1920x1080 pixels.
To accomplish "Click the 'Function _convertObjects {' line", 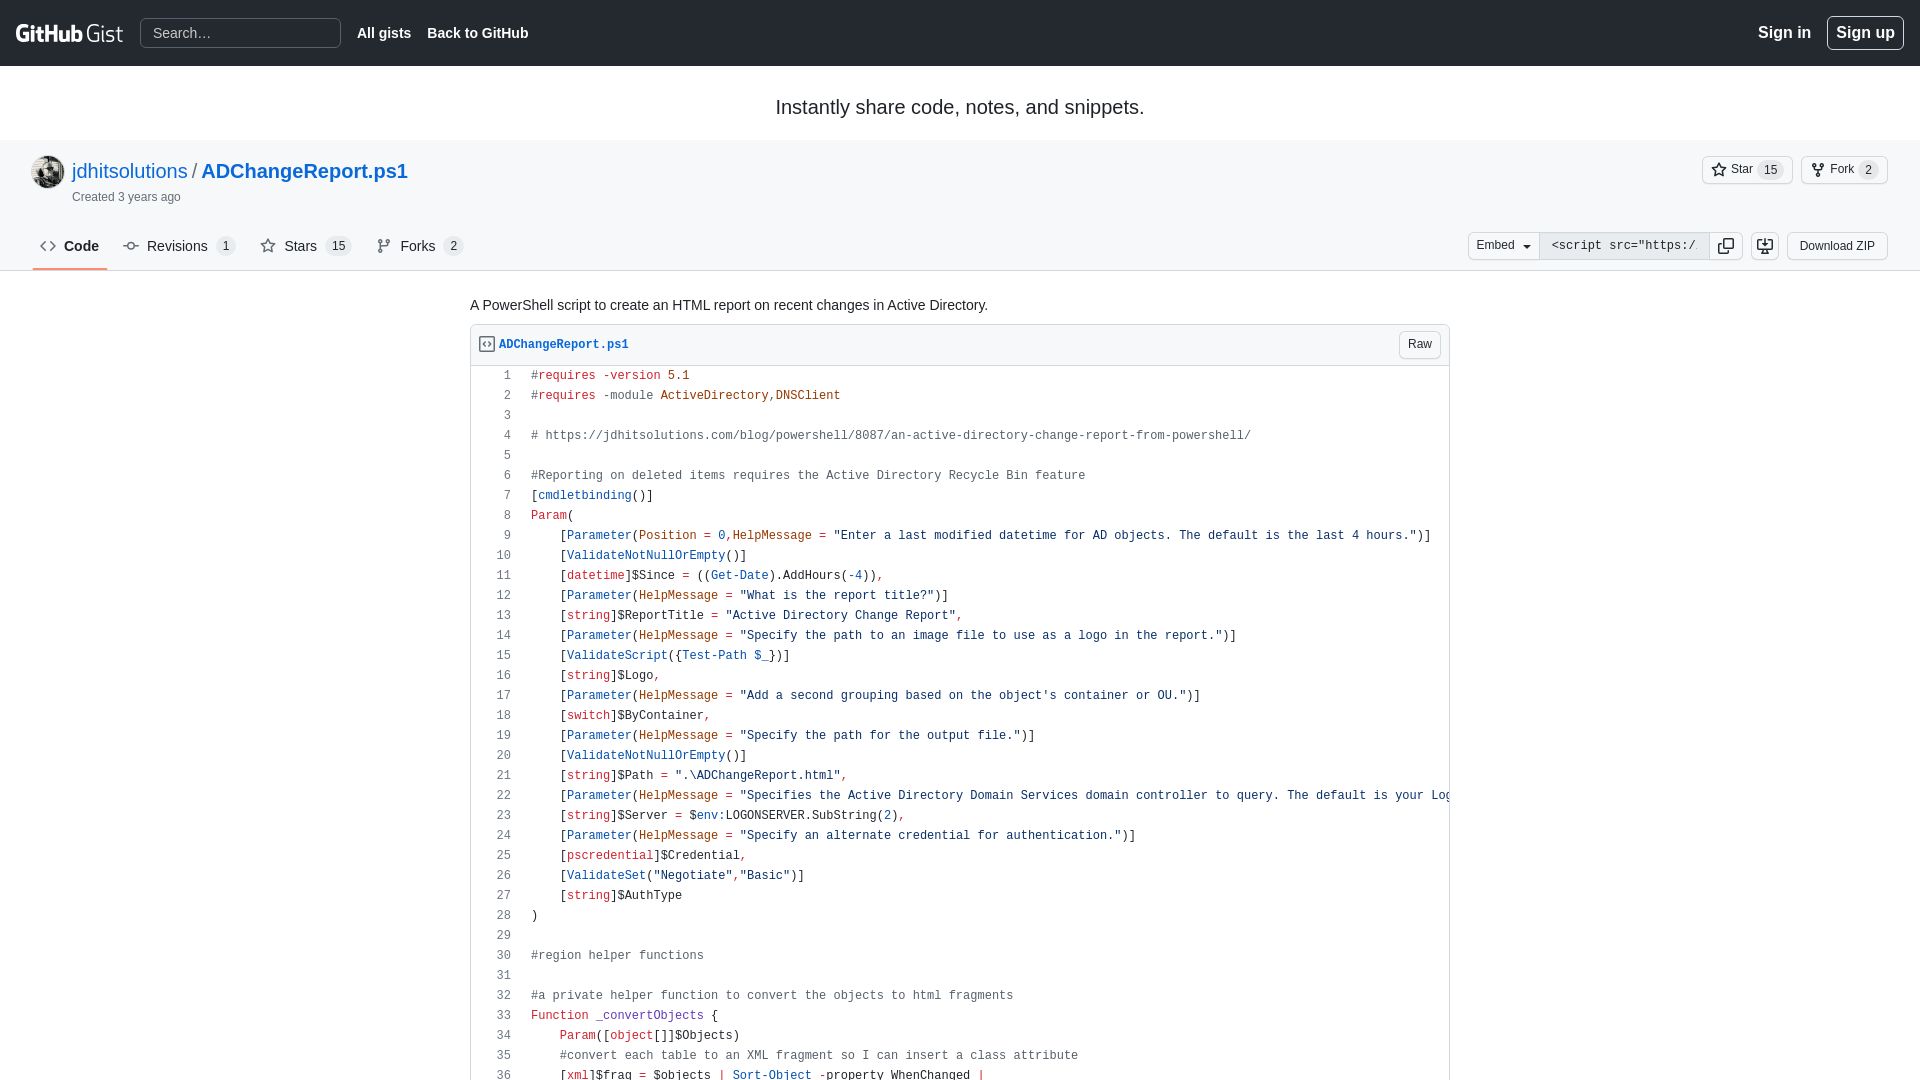I will pyautogui.click(x=624, y=1016).
